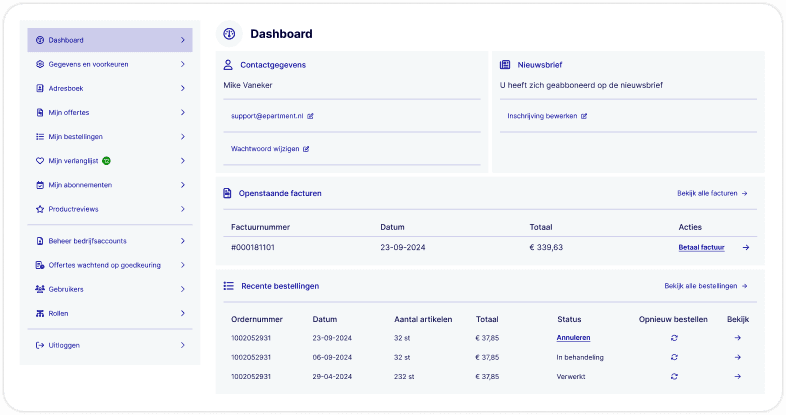Expand the Gegevens en voorkeuren chevron

pyautogui.click(x=182, y=64)
